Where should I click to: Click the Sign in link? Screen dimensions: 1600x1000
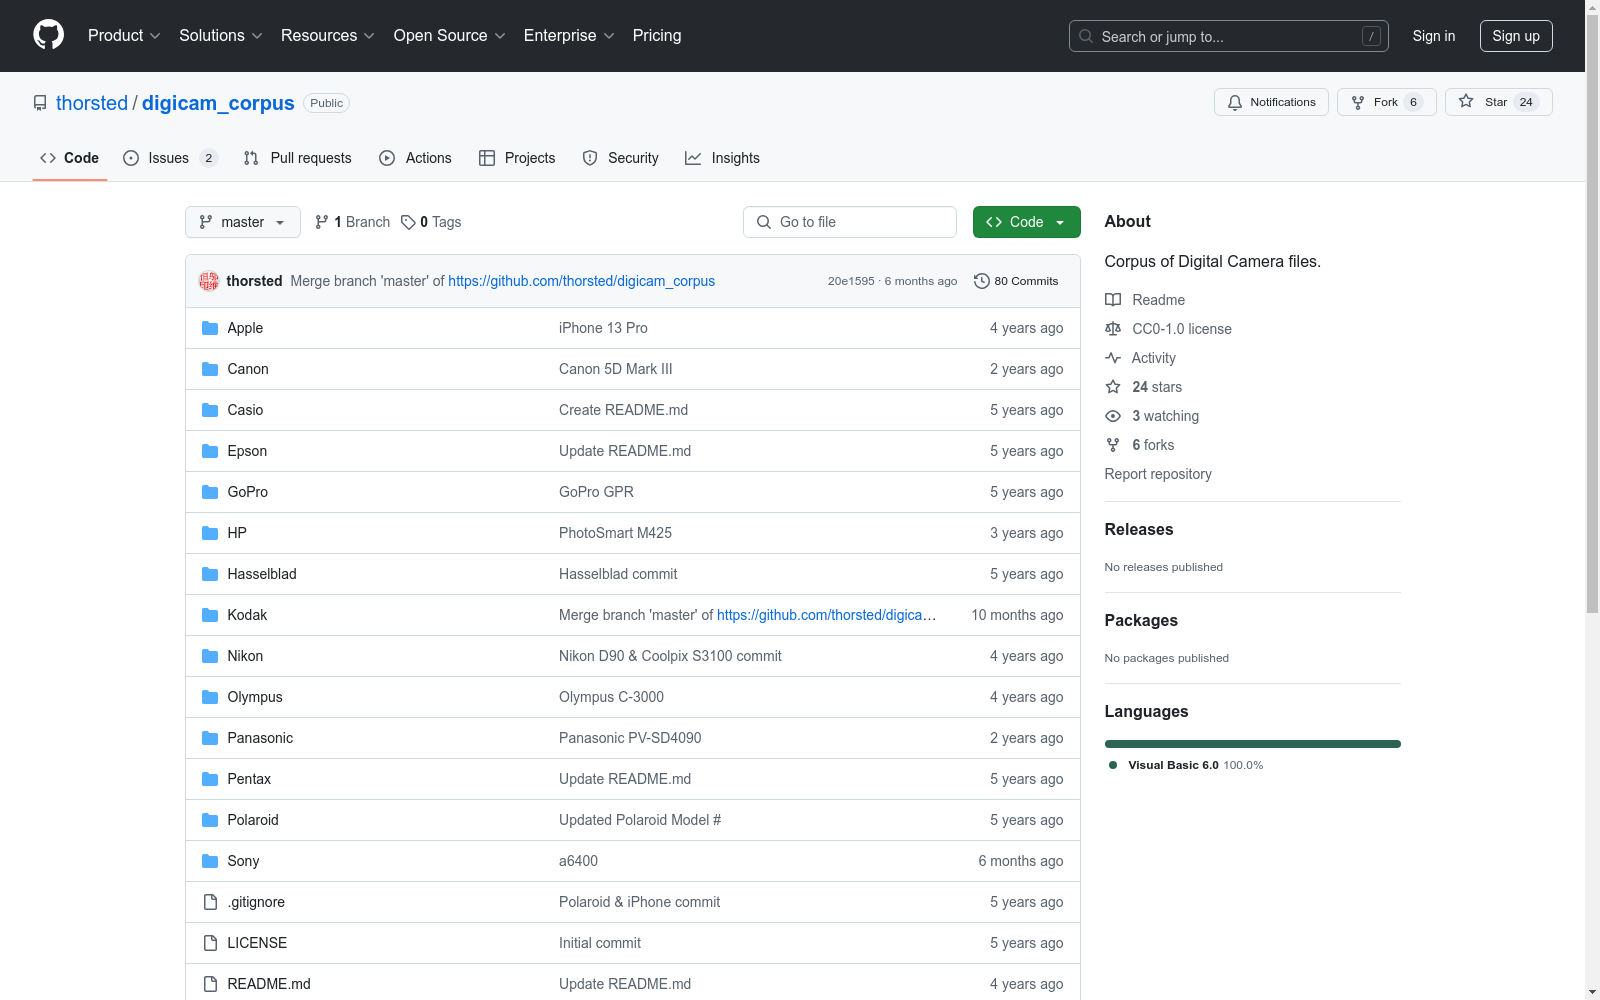click(x=1434, y=36)
